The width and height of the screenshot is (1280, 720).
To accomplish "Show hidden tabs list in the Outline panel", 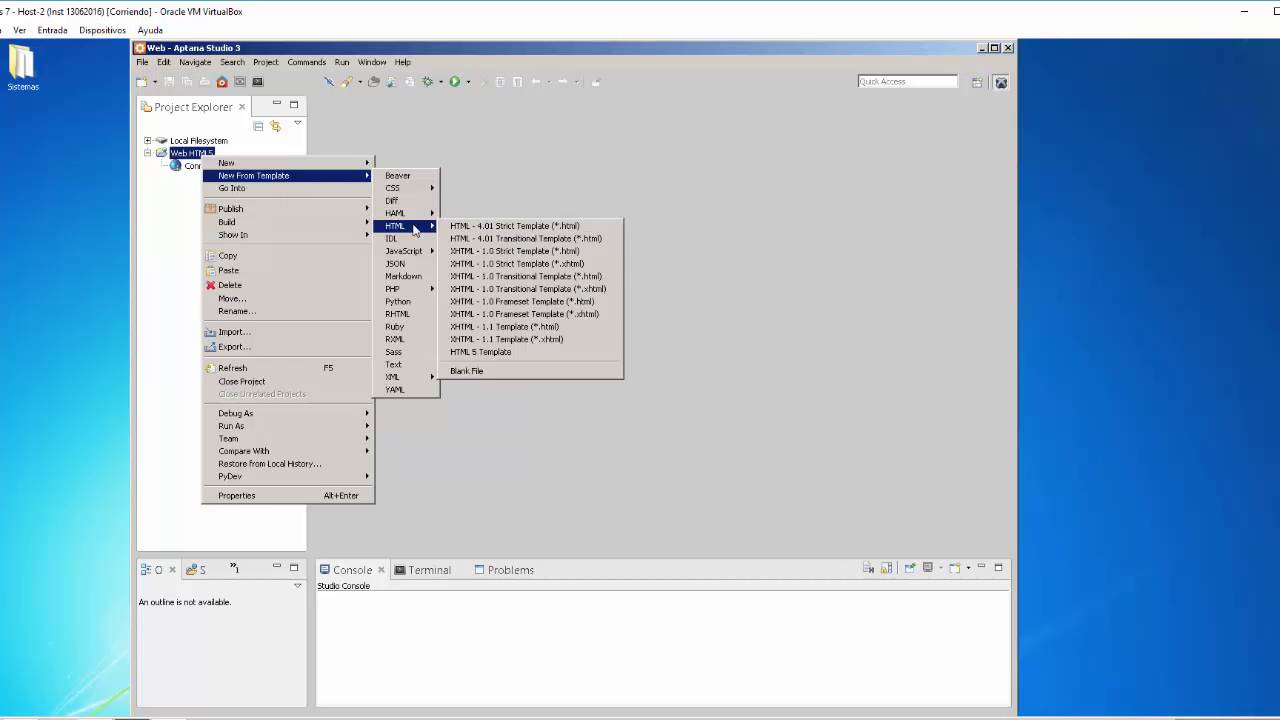I will 235,568.
